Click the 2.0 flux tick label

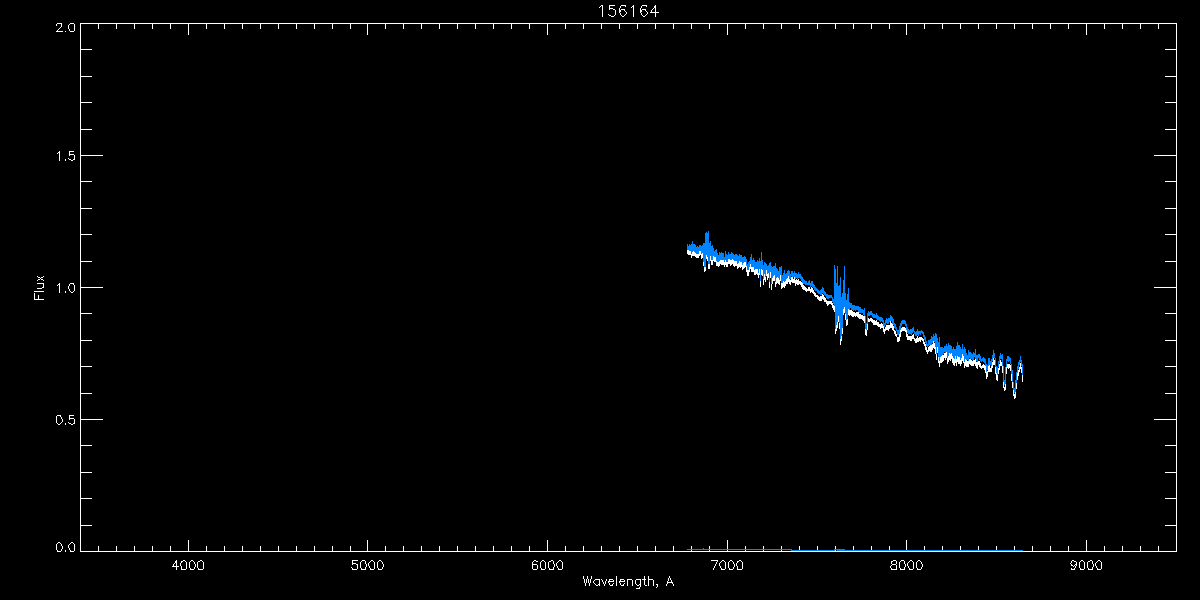click(66, 27)
